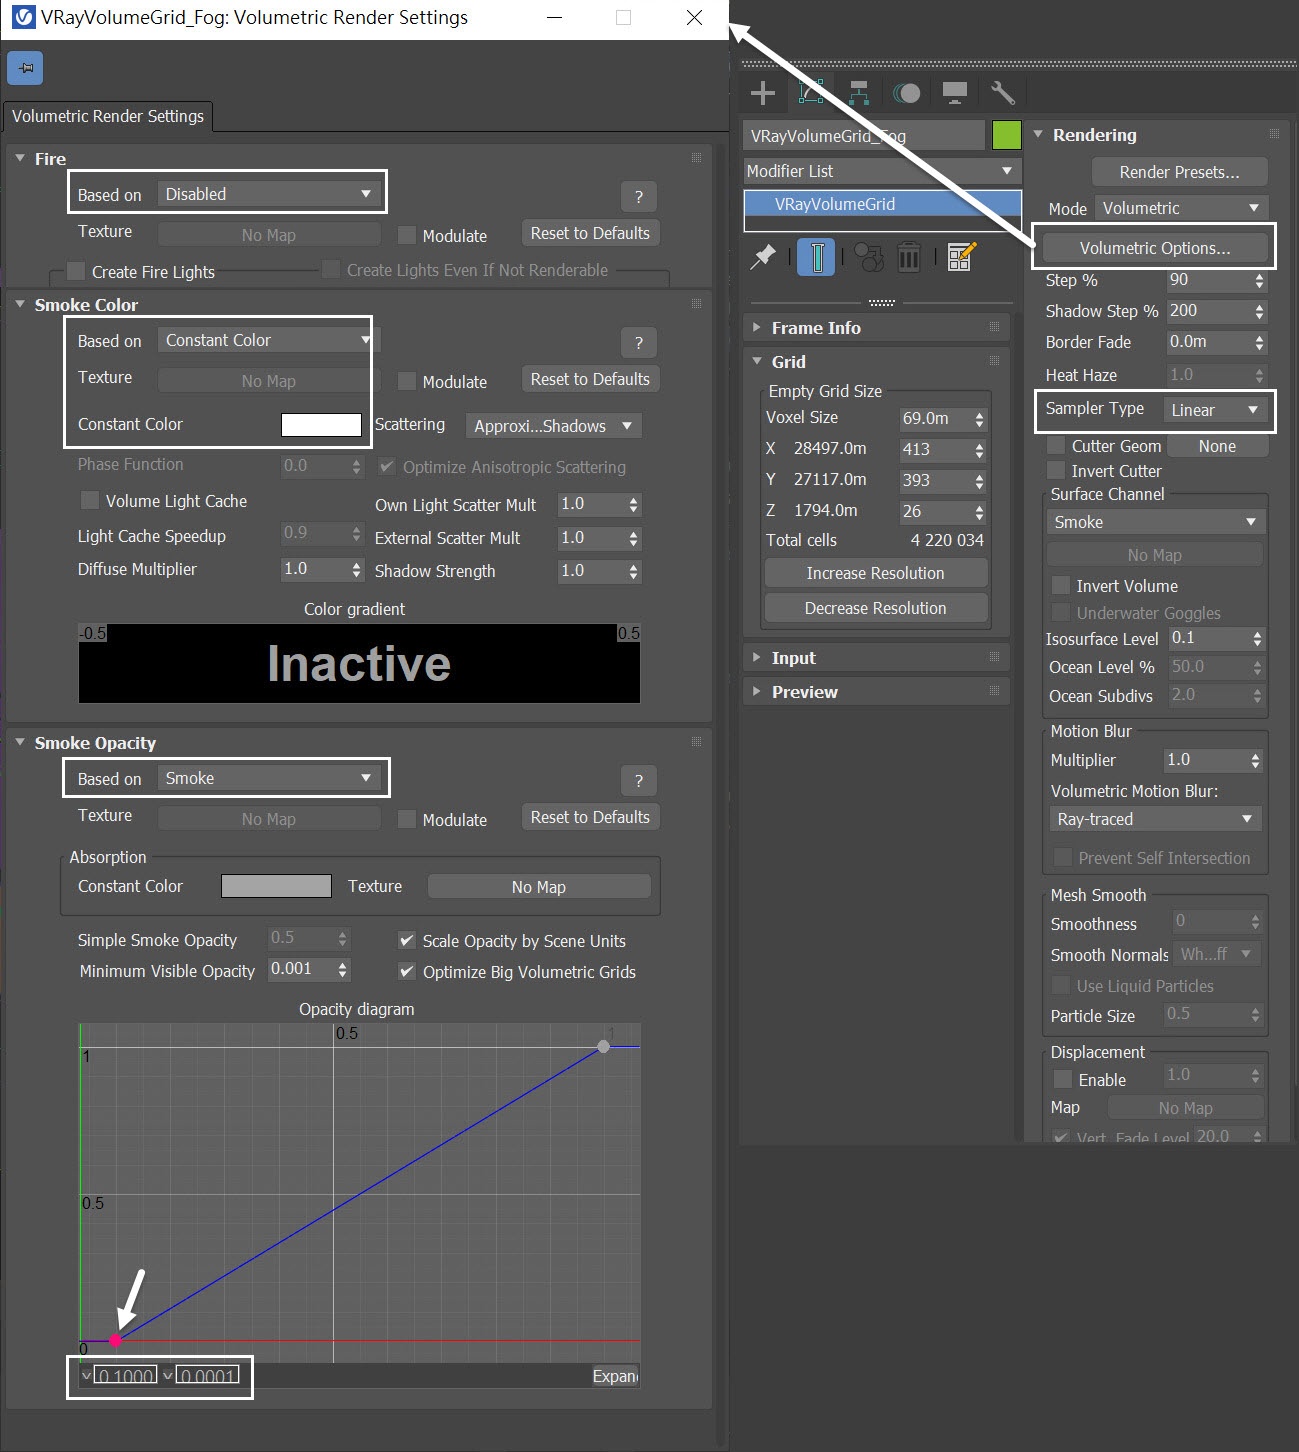Viewport: 1299px width, 1452px height.
Task: Enable Fire Modulate checkbox
Action: pos(406,235)
